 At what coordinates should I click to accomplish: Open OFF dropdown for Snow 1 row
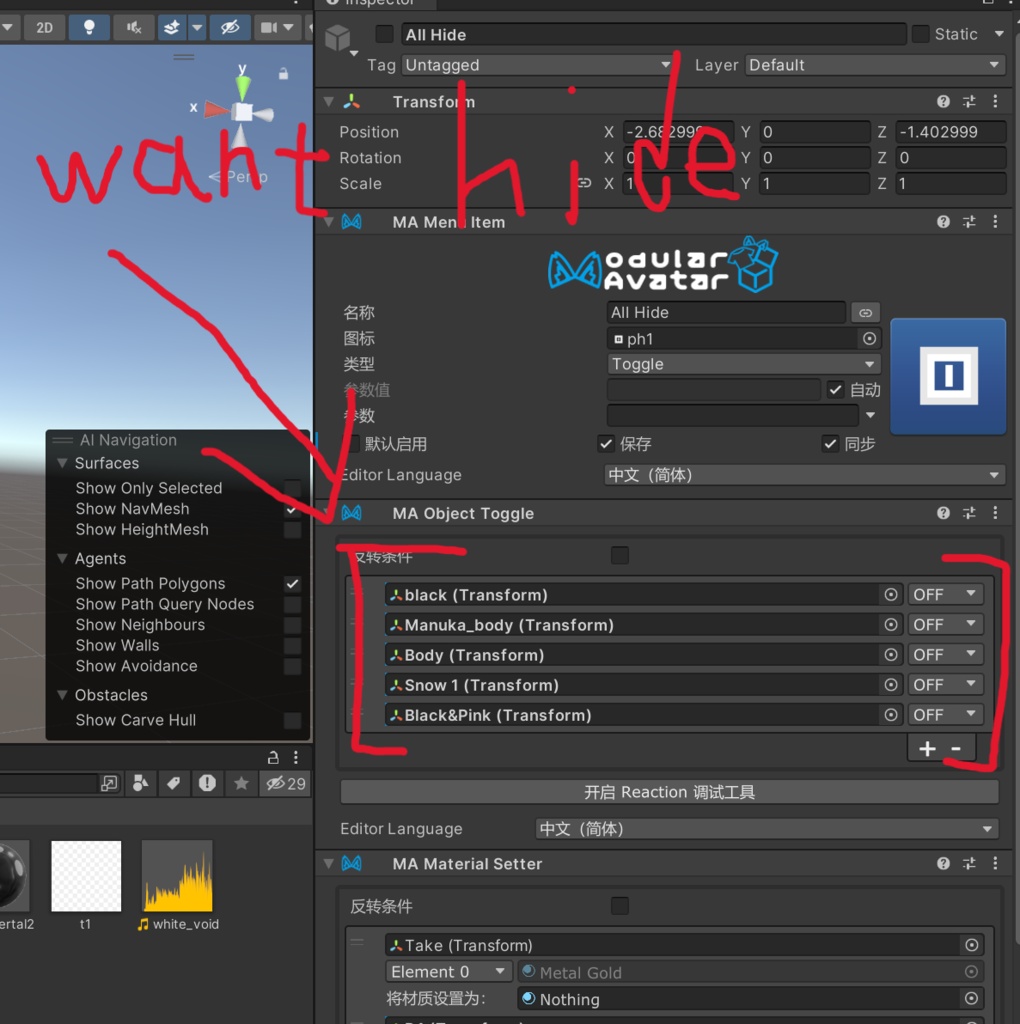point(945,685)
